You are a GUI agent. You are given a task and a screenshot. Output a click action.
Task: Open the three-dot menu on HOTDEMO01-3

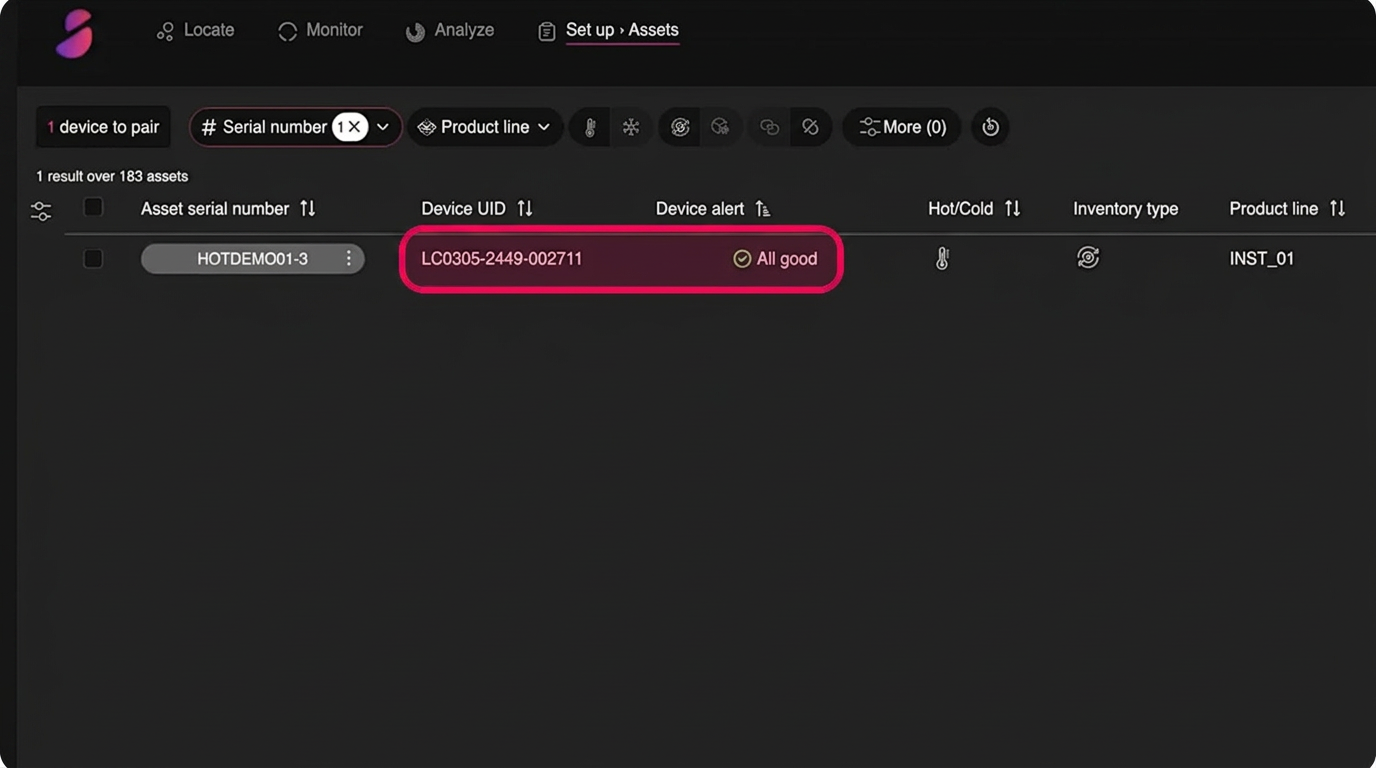pyautogui.click(x=348, y=258)
